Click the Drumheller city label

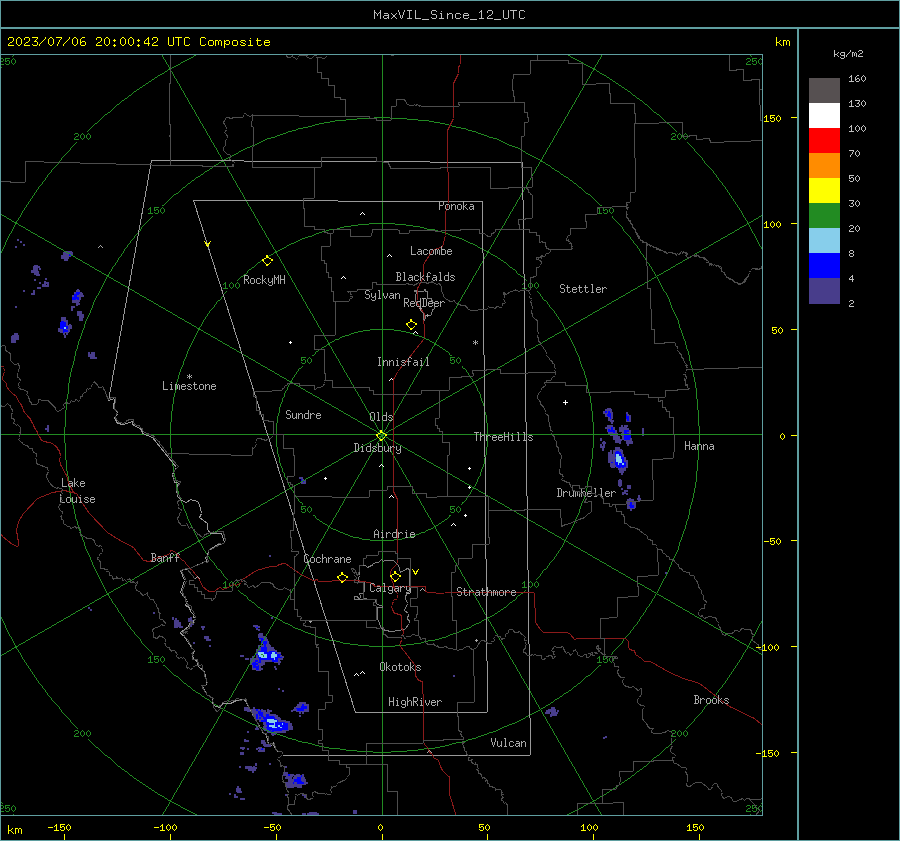pos(586,493)
